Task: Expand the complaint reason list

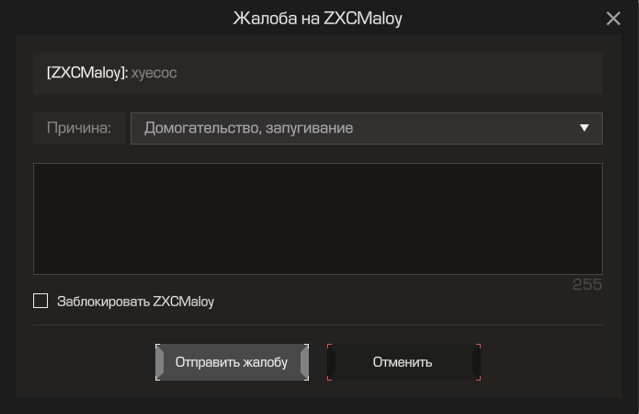Action: (x=366, y=128)
